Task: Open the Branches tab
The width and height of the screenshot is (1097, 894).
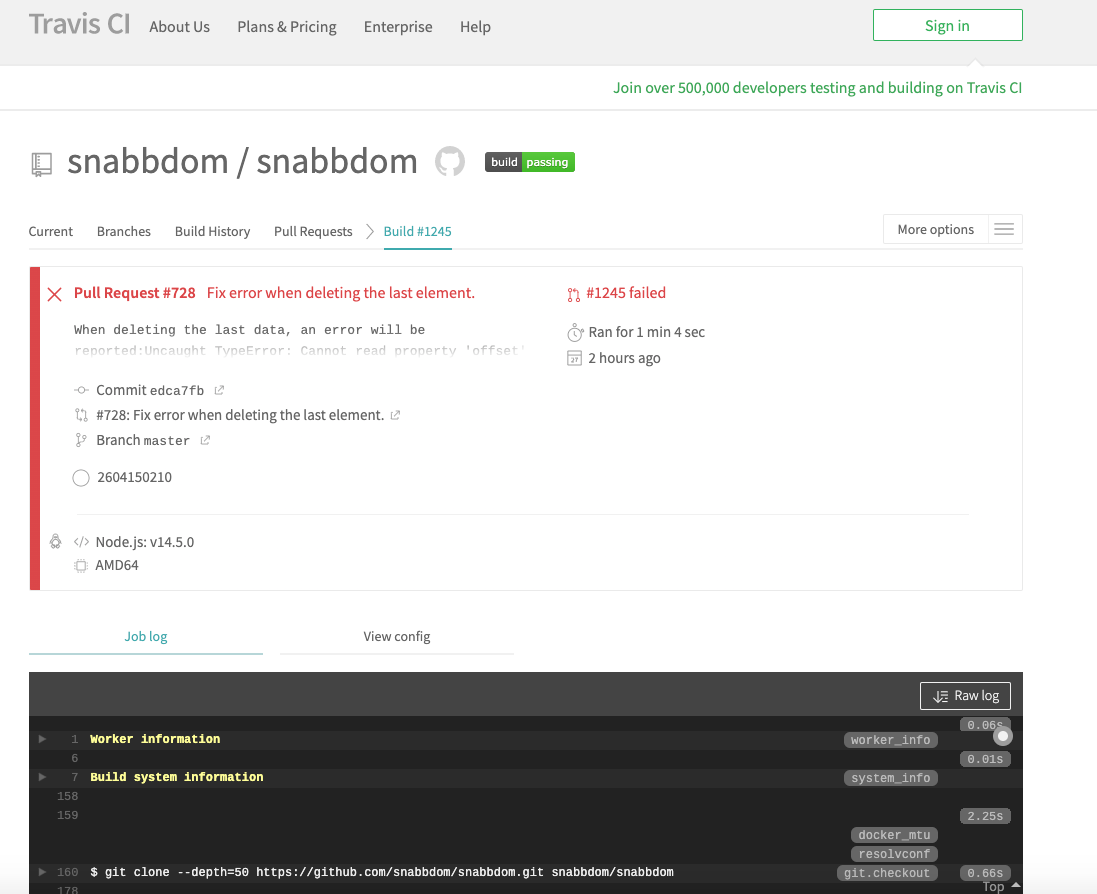Action: 123,231
